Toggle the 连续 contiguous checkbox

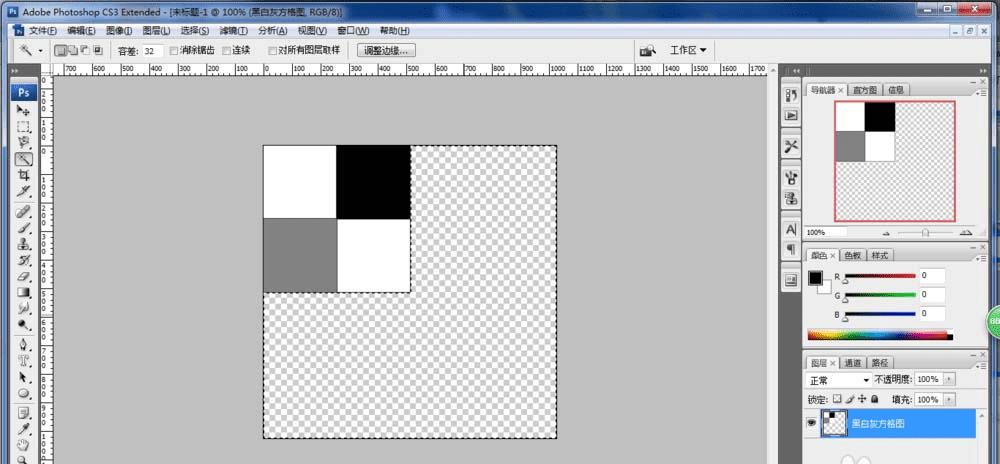(x=226, y=50)
